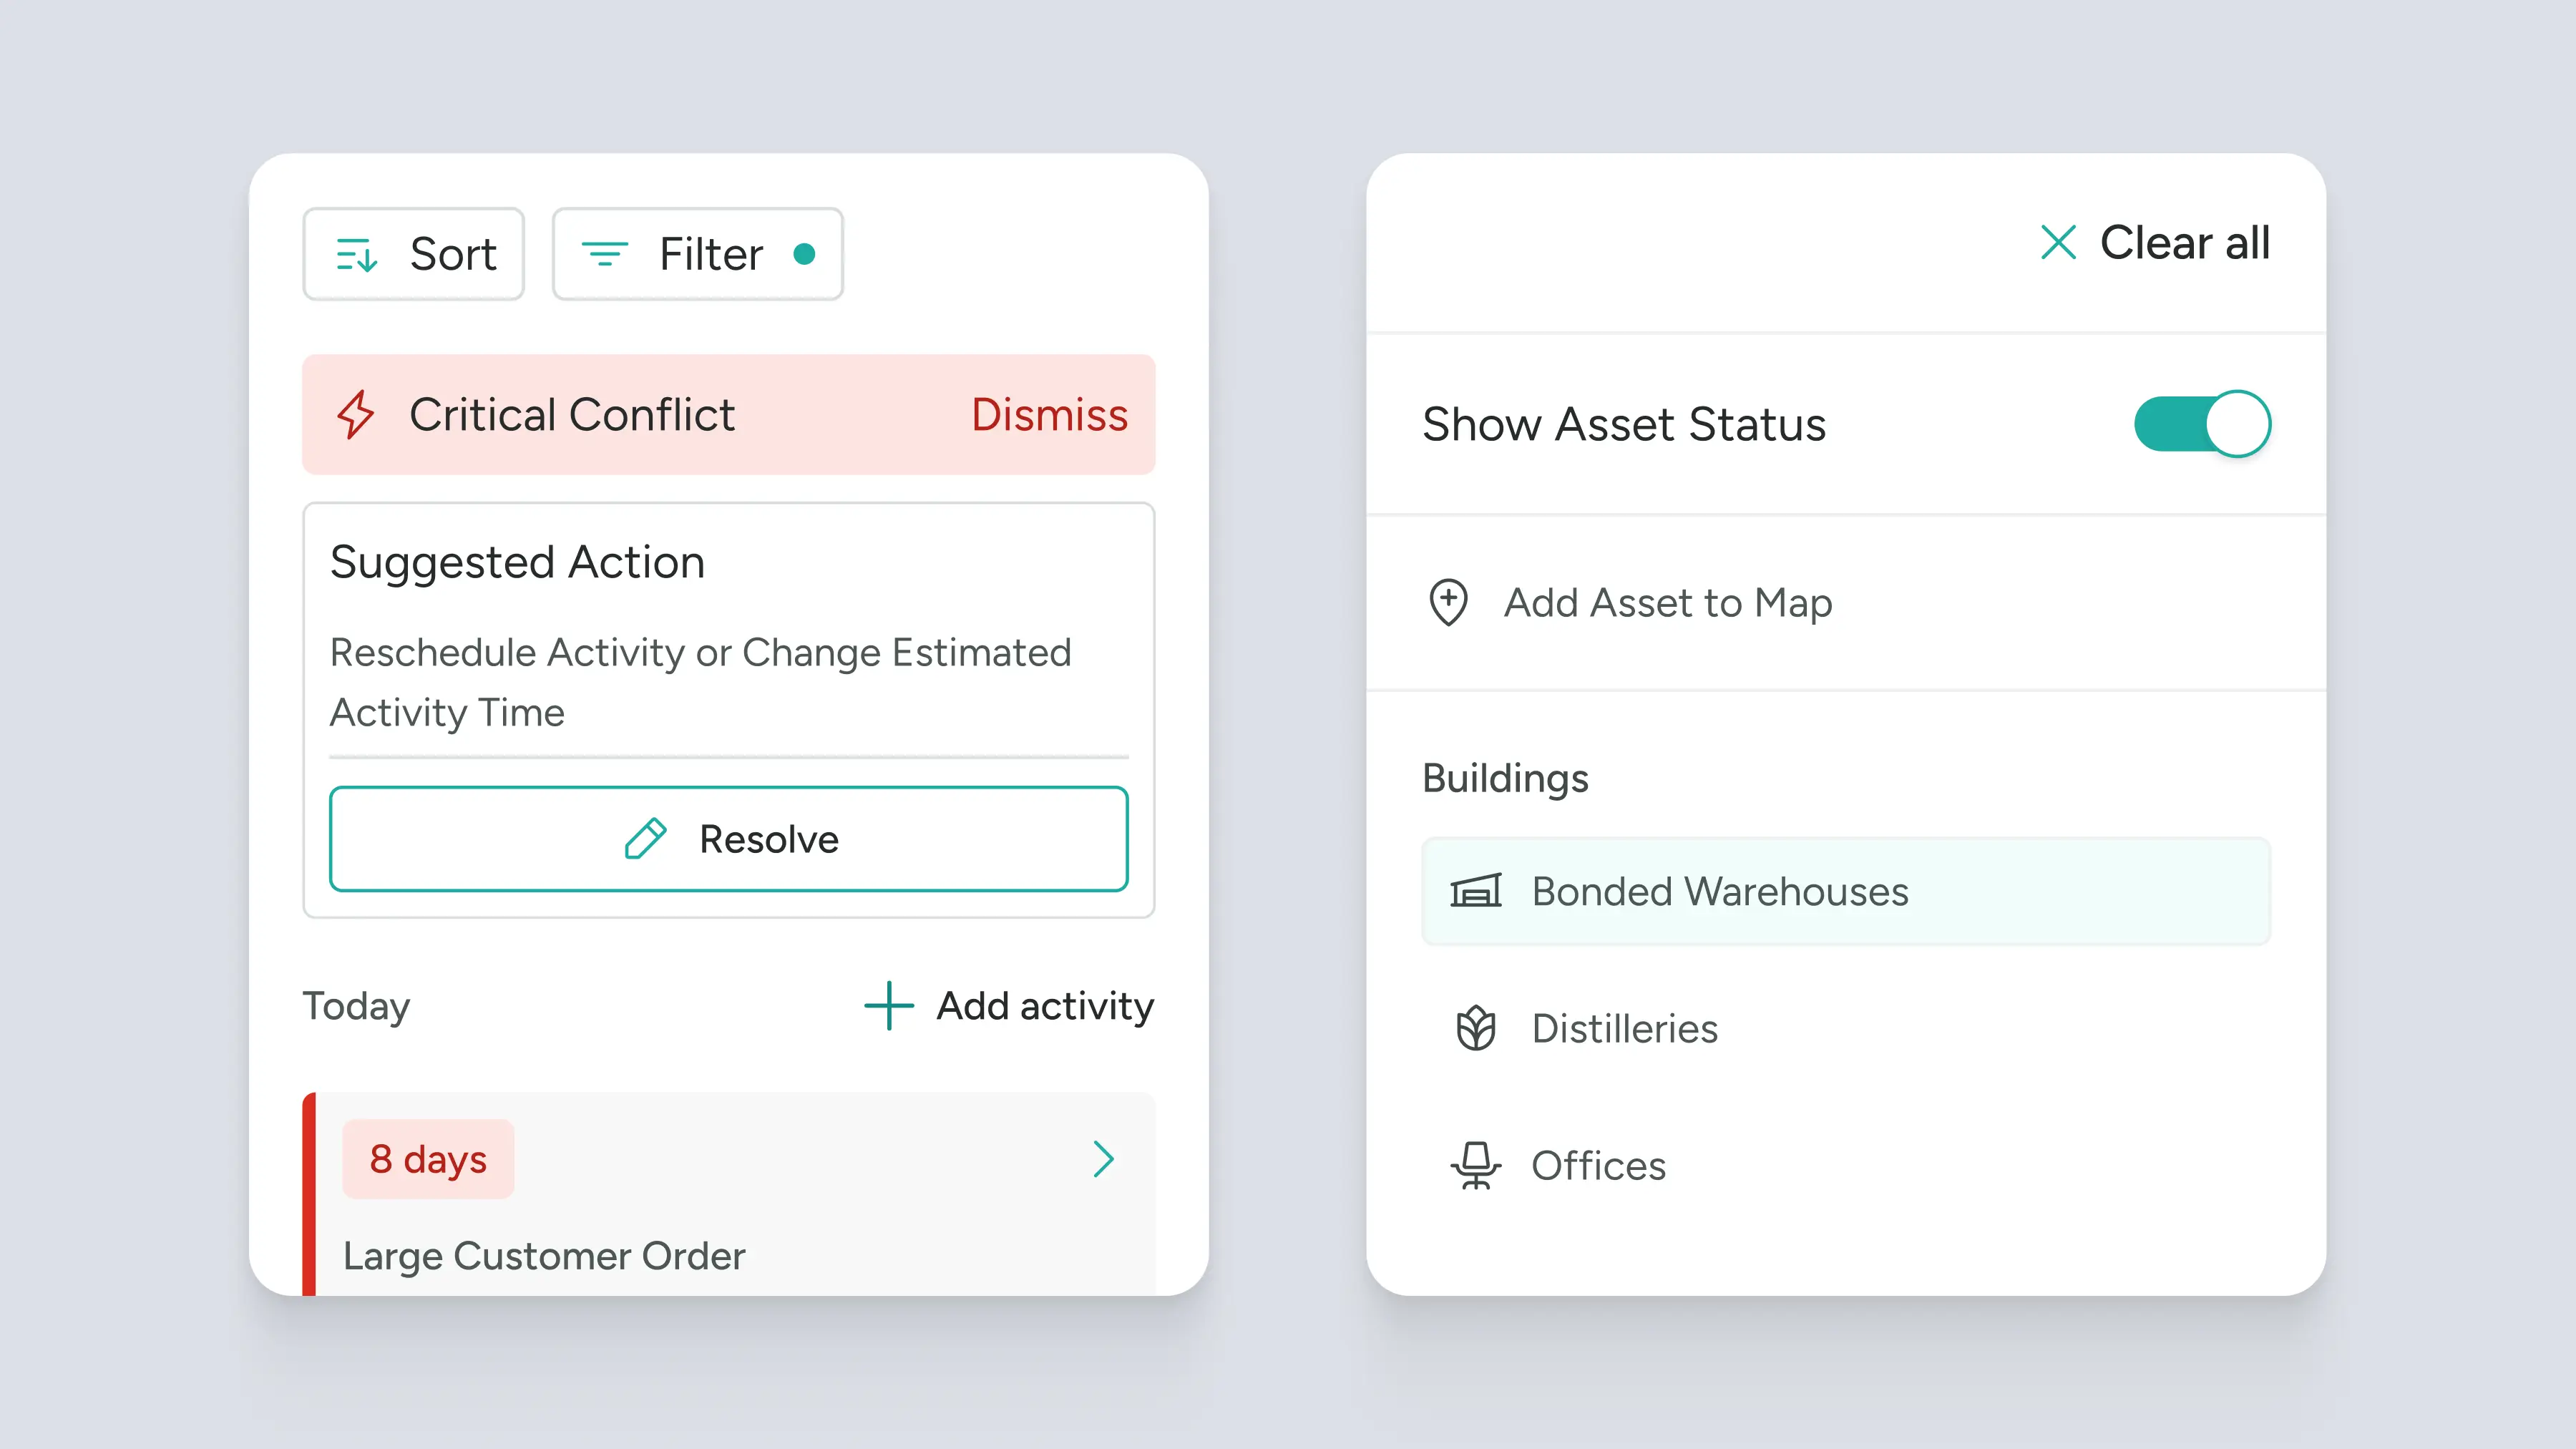Click the 8 days red badge

pos(428,1159)
